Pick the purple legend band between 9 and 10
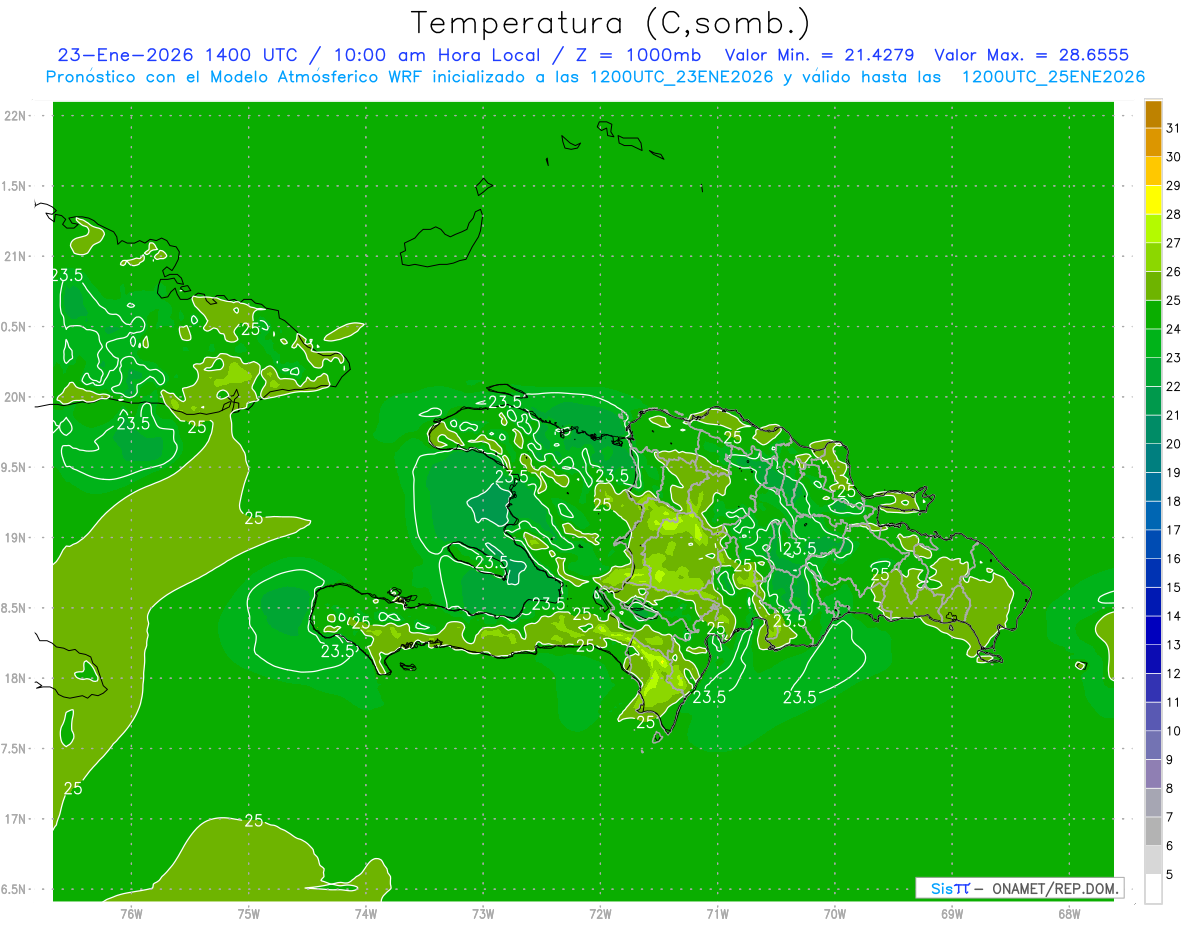 click(1153, 746)
